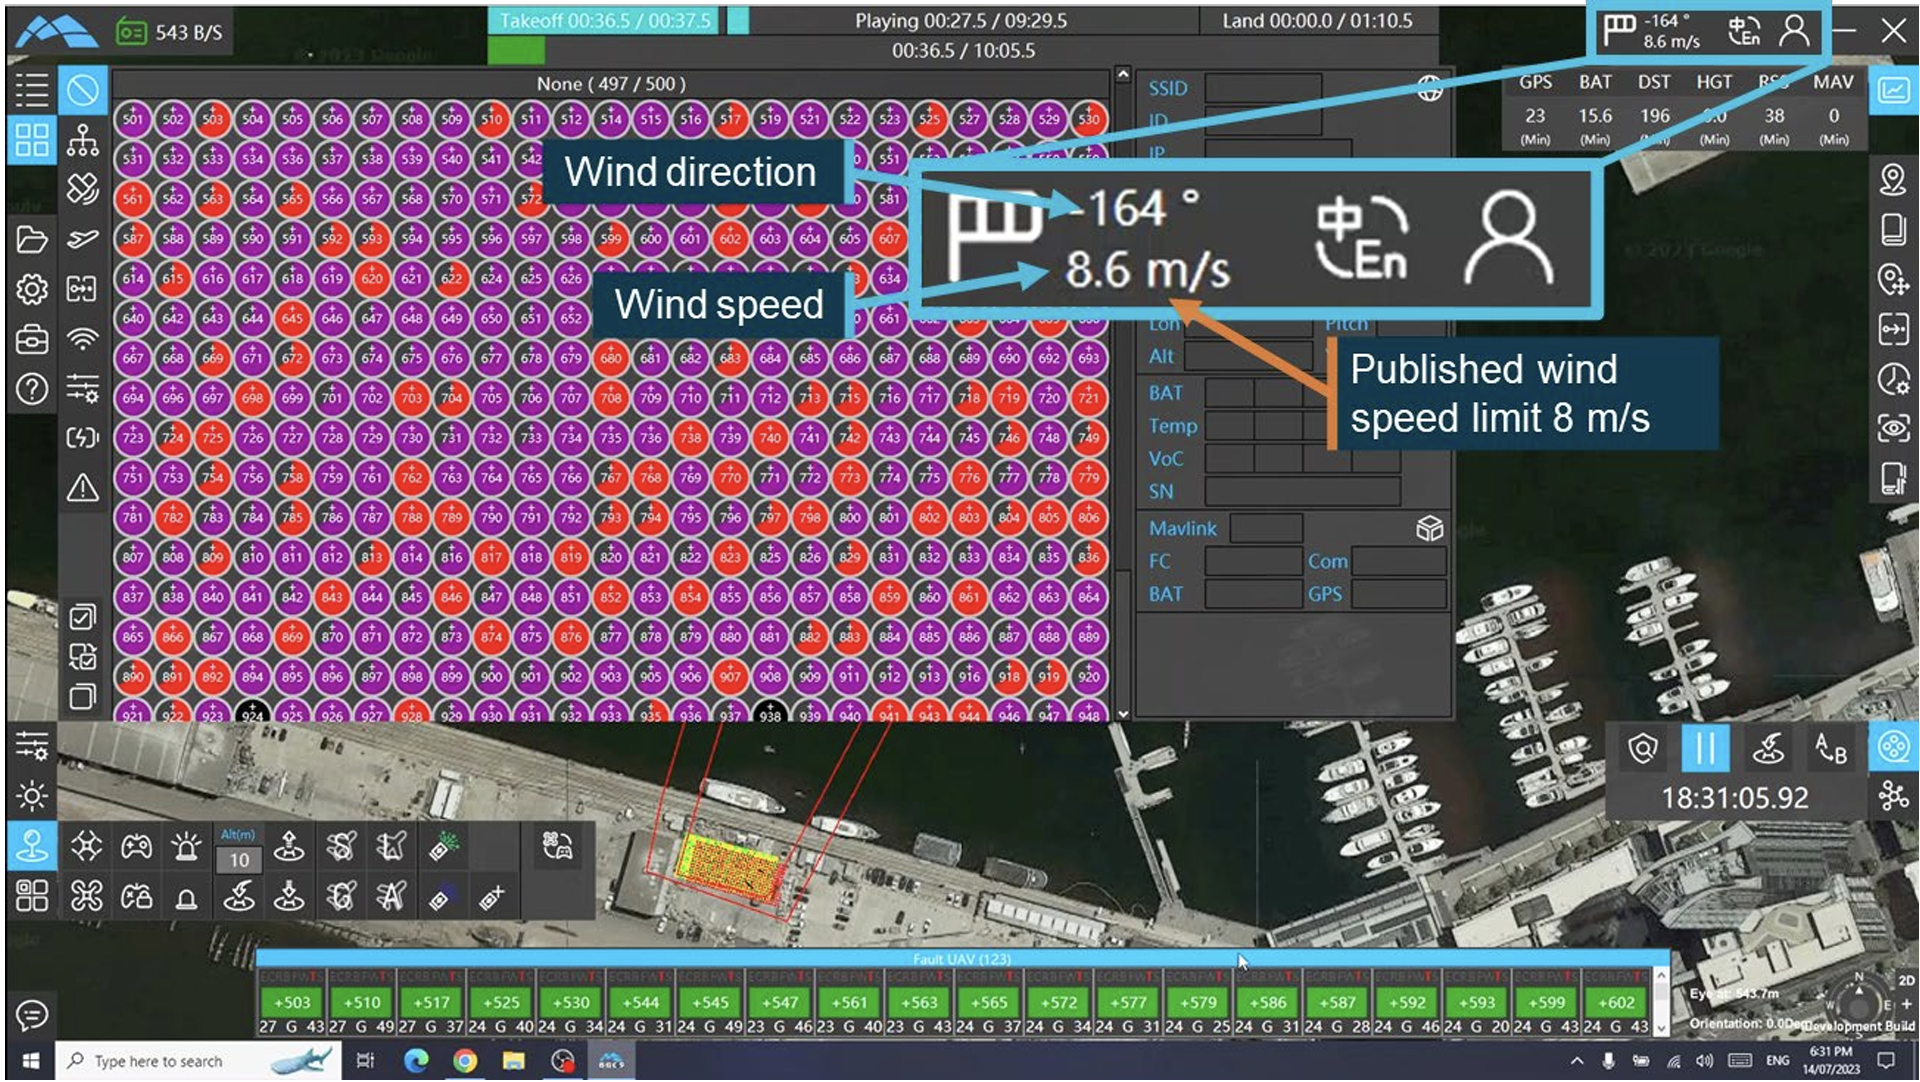The image size is (1920, 1082).
Task: Select the joystick position control icon
Action: [x=32, y=846]
